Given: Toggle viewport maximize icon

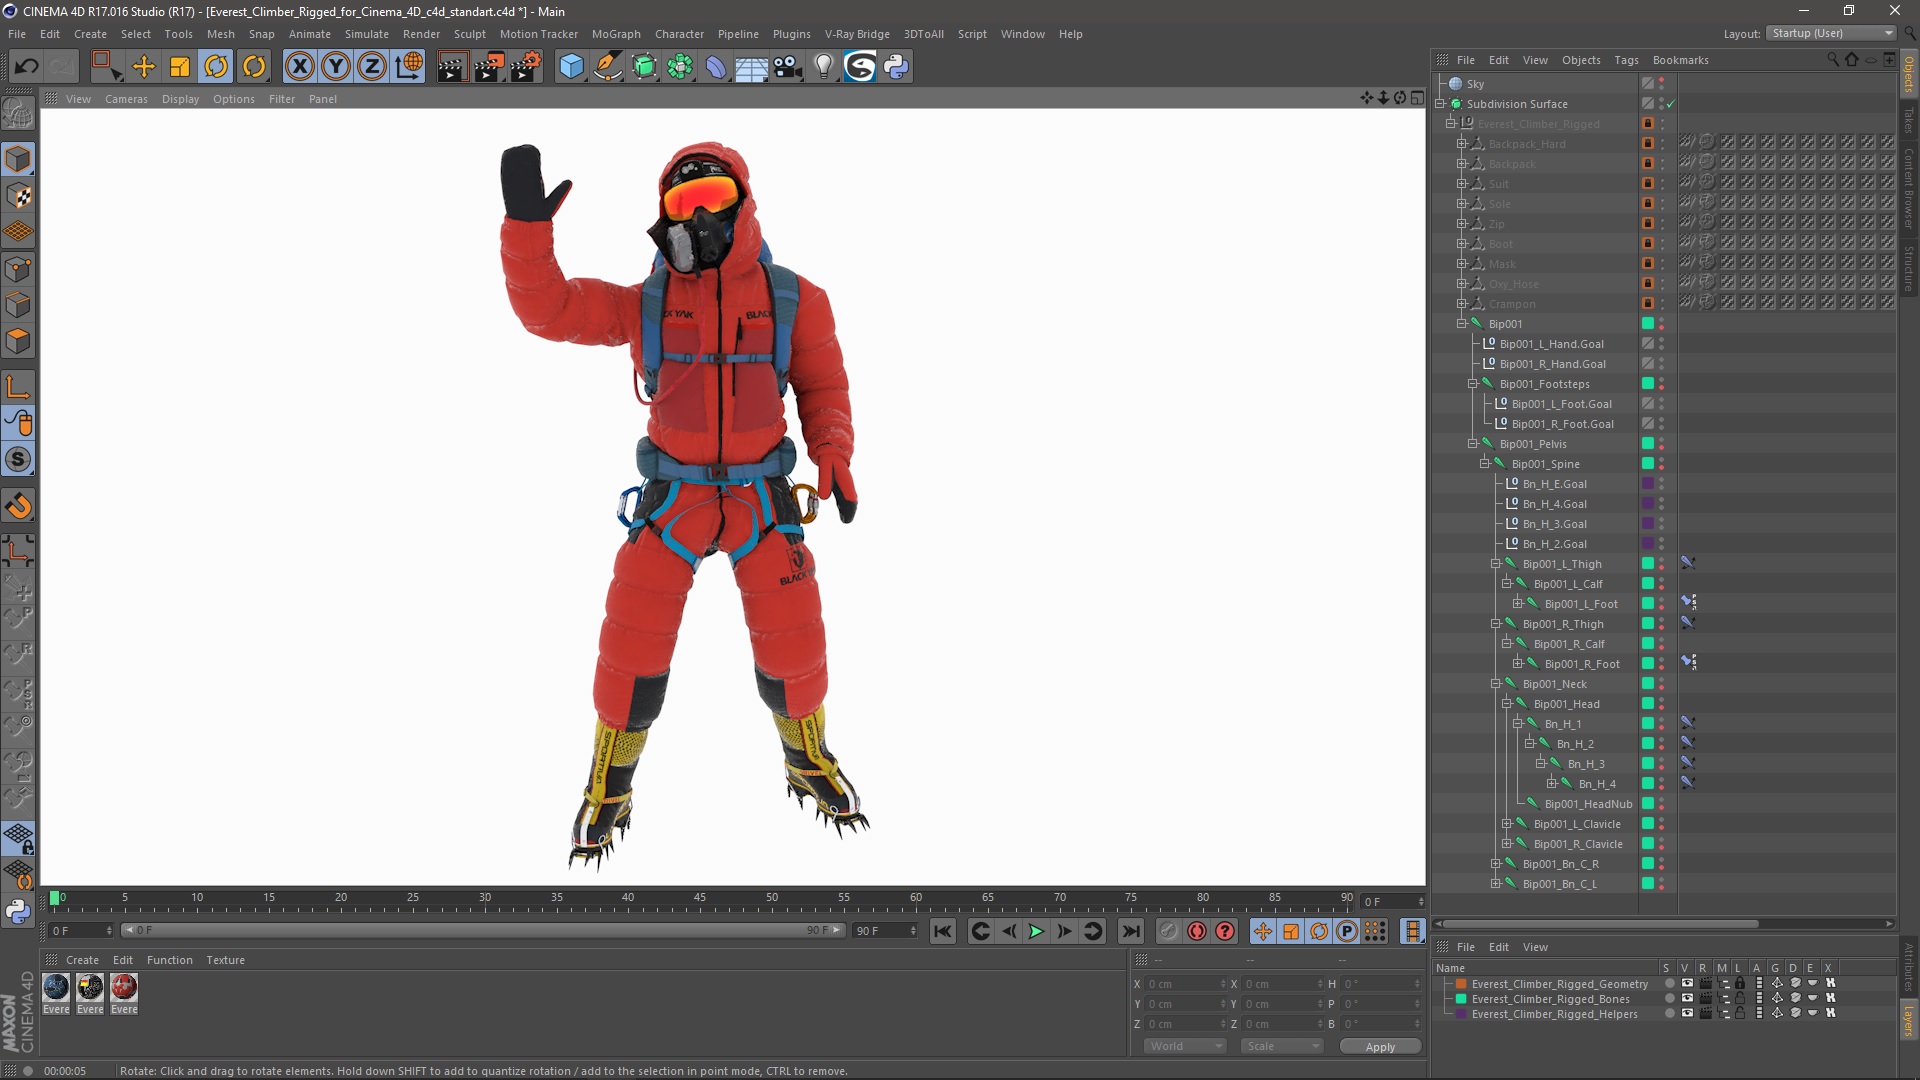Looking at the screenshot, I should [x=1417, y=98].
